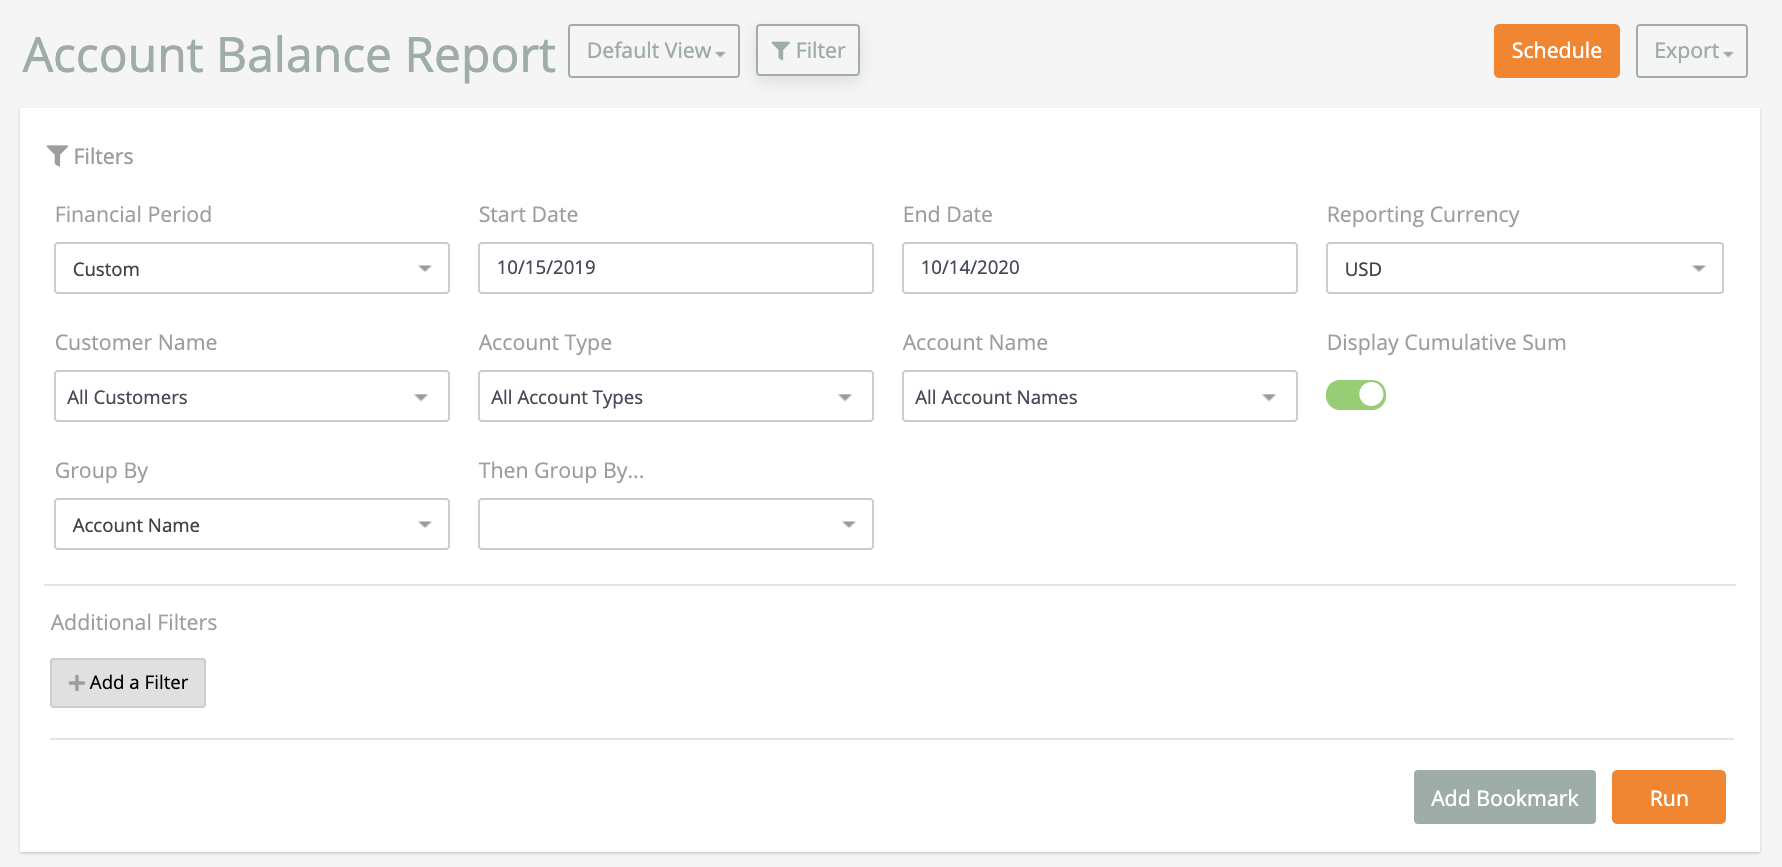Expand the All Customers dropdown
Viewport: 1782px width, 867px height.
(x=252, y=396)
